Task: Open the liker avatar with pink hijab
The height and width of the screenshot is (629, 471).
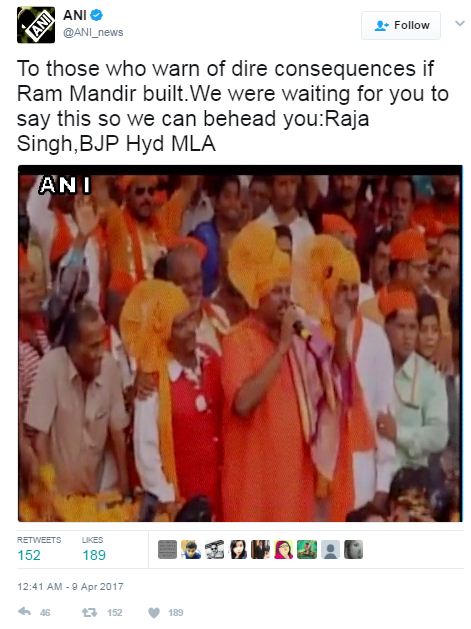Action: click(284, 550)
